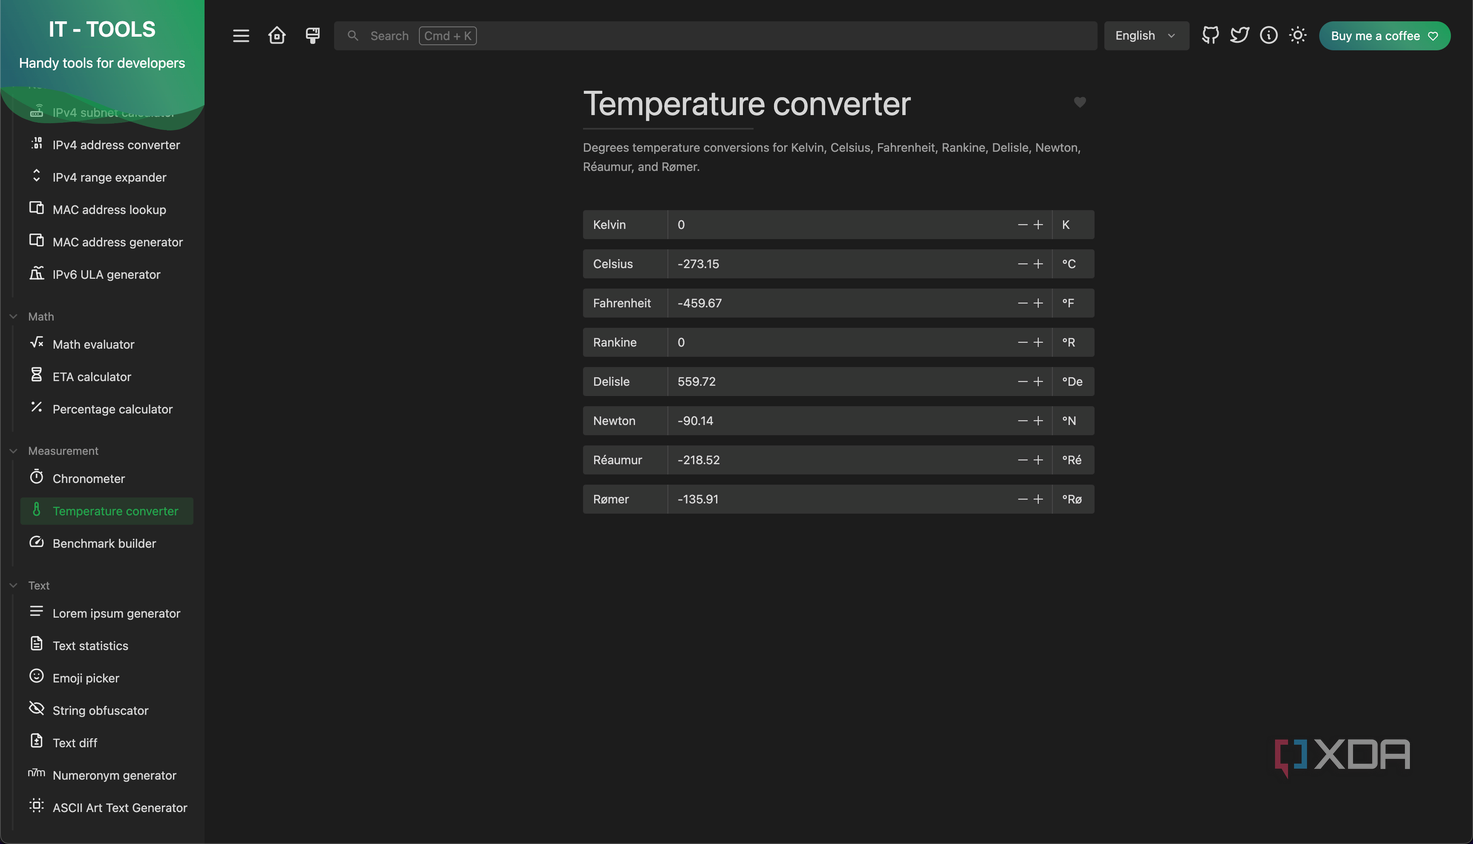This screenshot has height=844, width=1473.
Task: Open MAC address lookup tool
Action: (107, 209)
